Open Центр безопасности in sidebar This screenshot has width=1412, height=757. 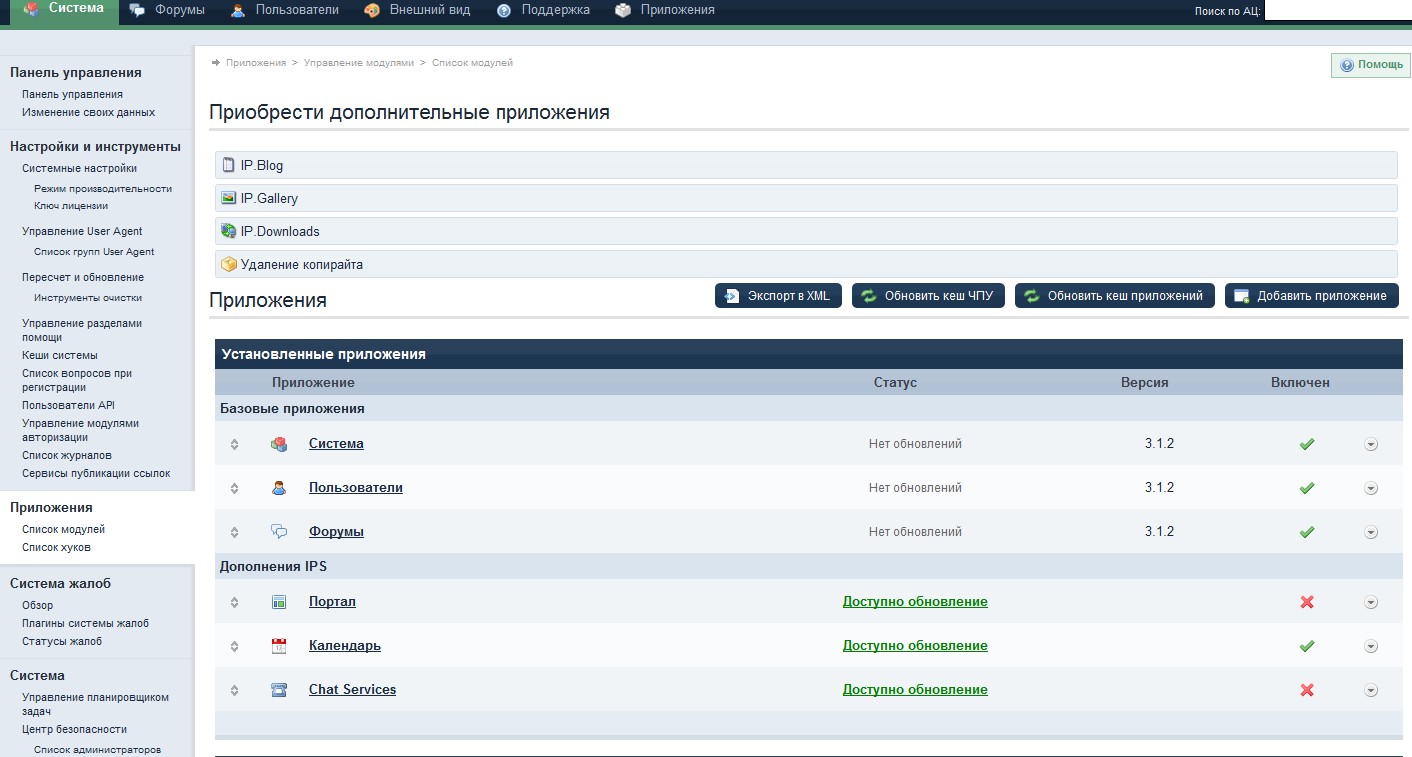(74, 729)
